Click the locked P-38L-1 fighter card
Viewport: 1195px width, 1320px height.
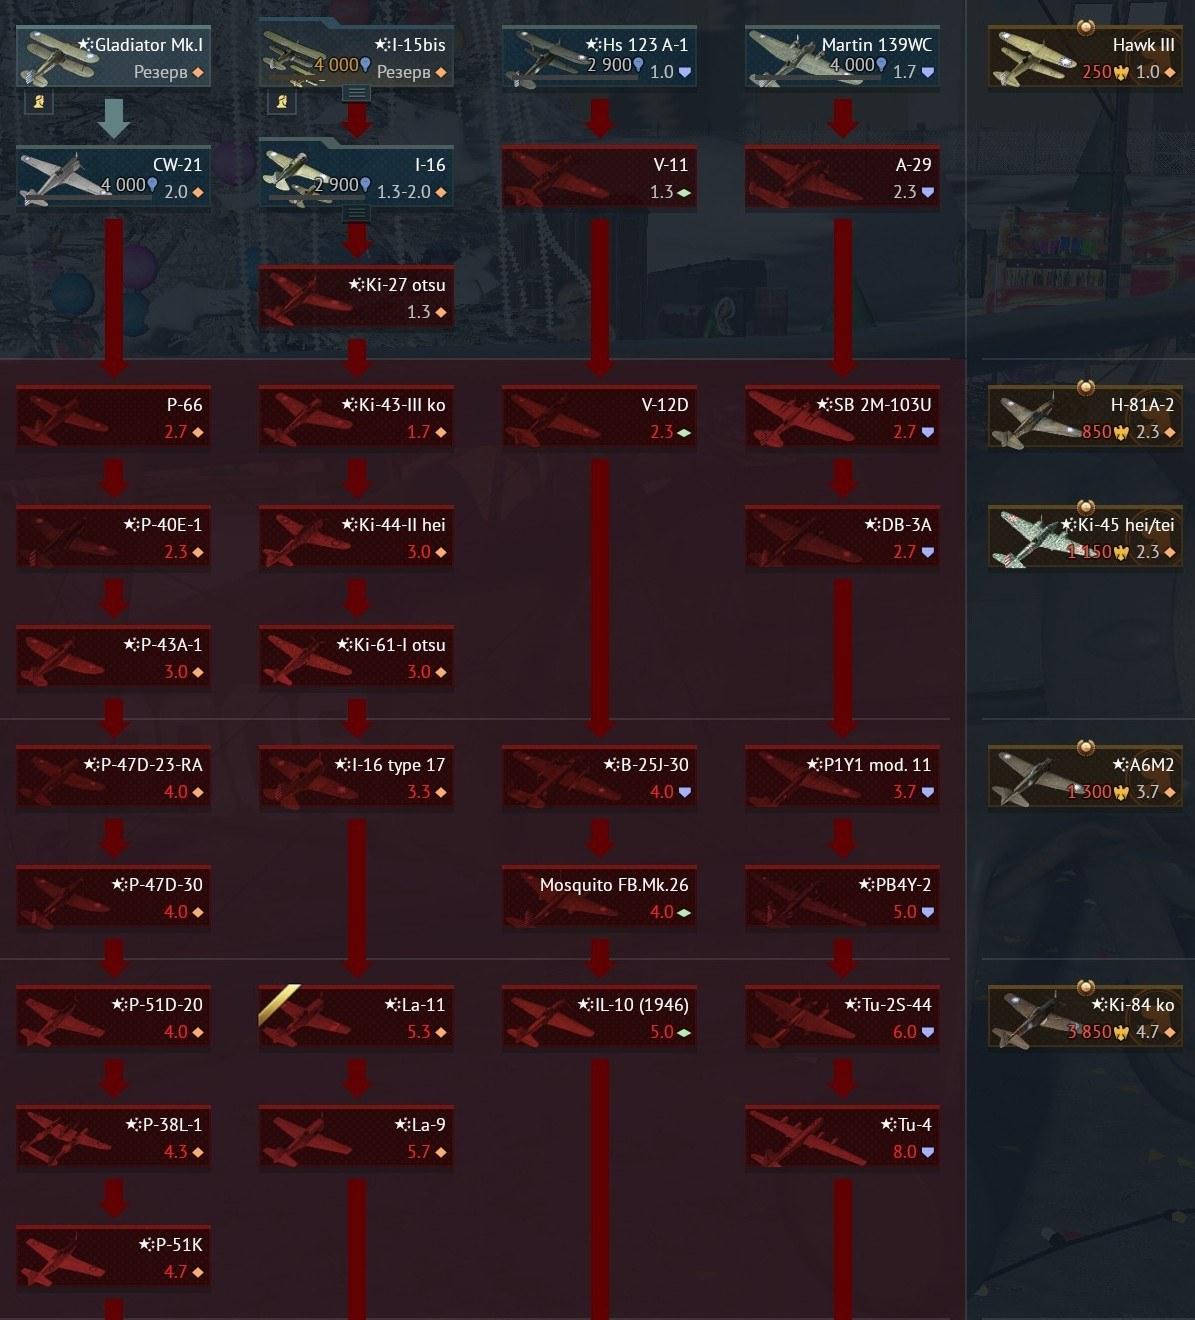click(114, 1138)
